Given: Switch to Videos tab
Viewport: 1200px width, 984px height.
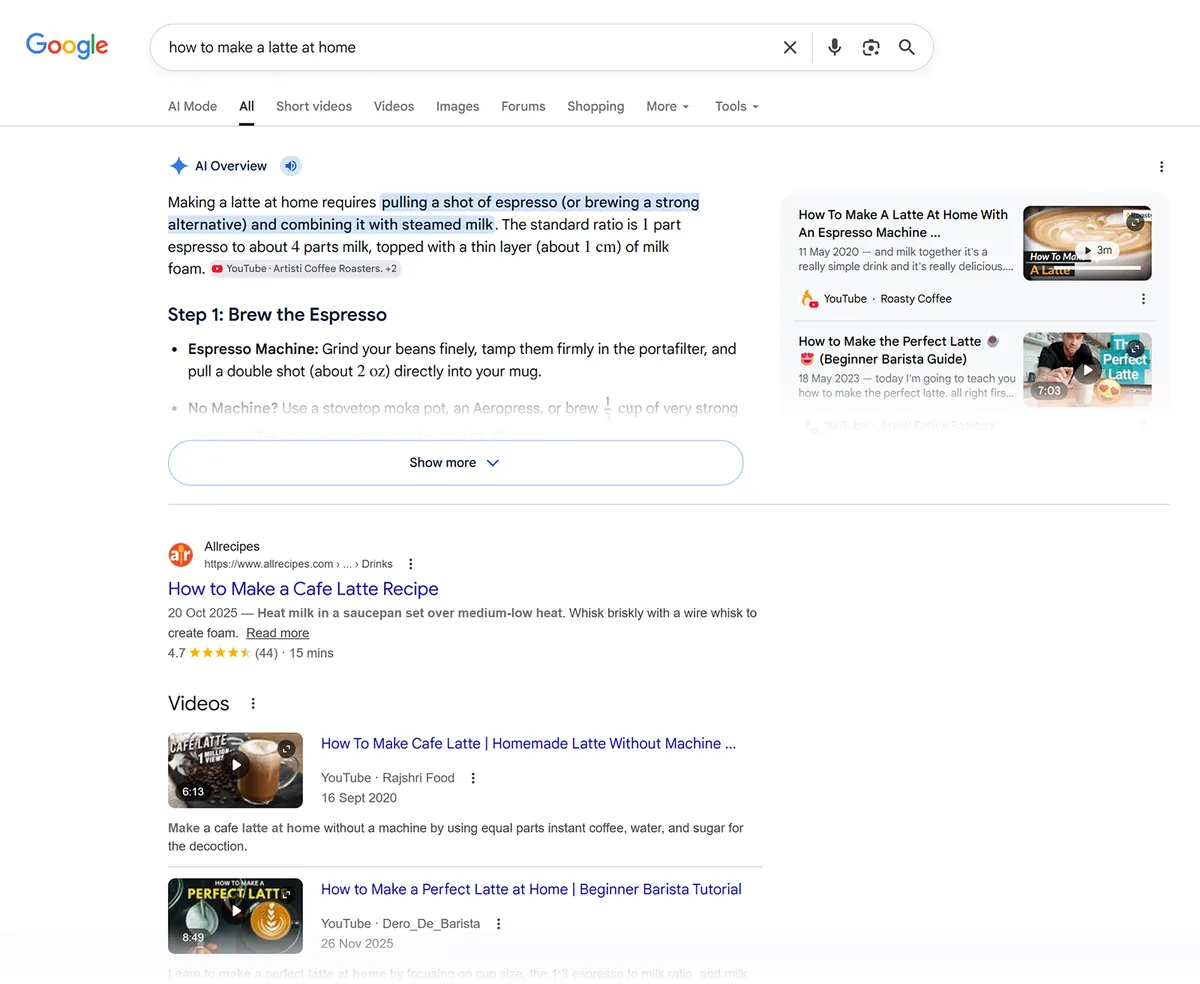Looking at the screenshot, I should point(394,106).
